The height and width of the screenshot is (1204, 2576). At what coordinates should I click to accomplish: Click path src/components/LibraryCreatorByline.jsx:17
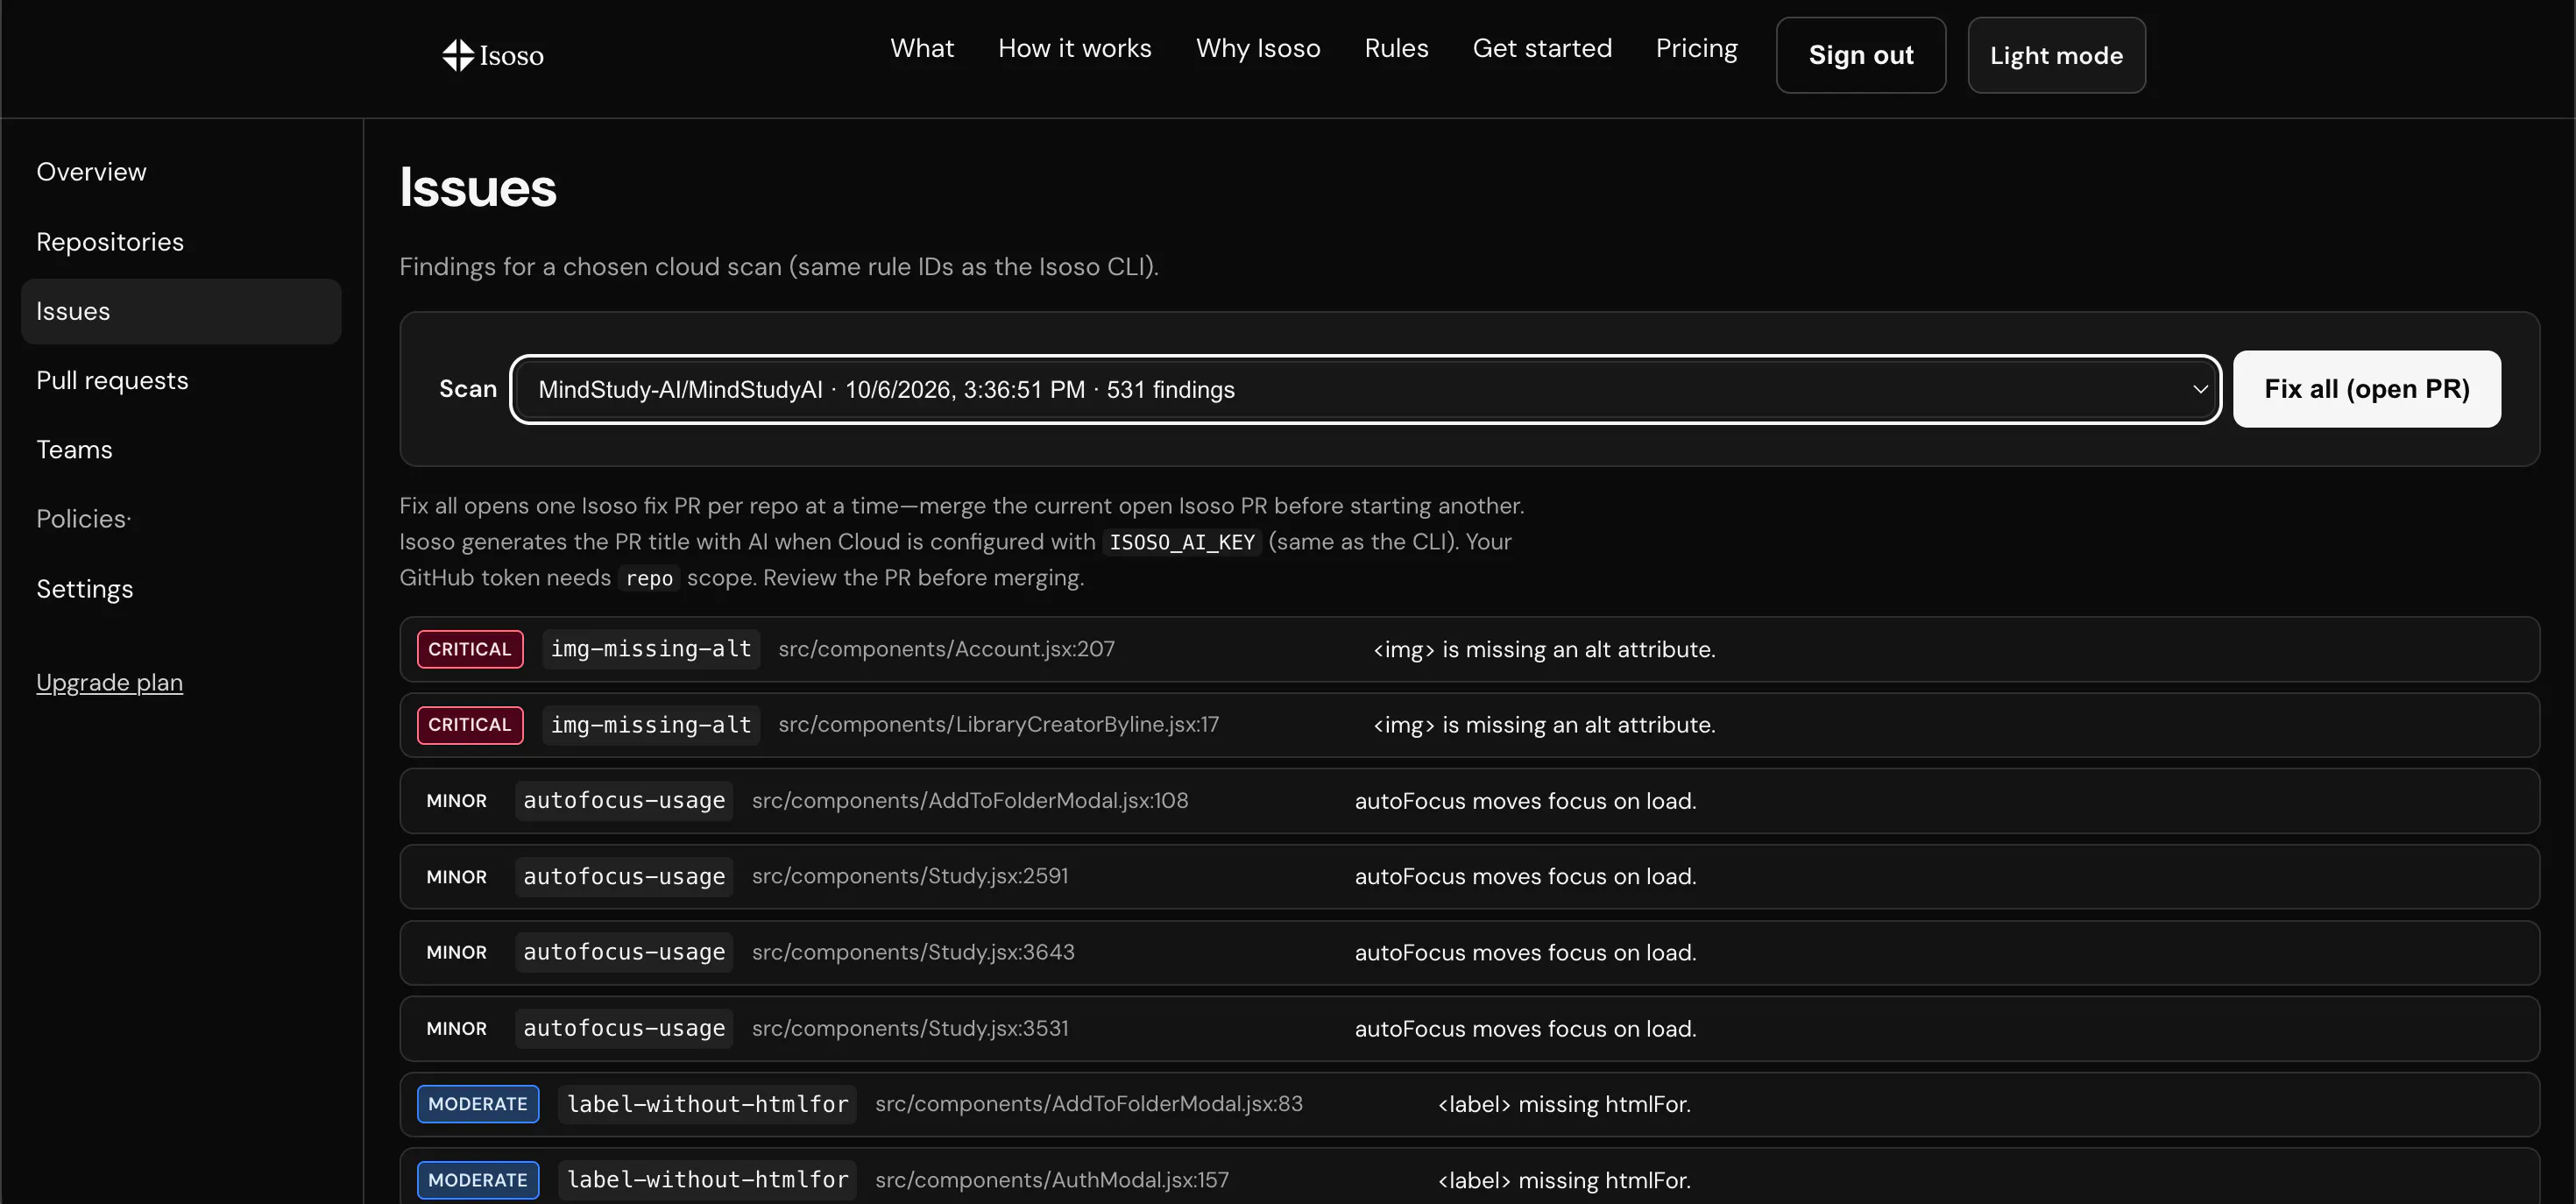point(998,725)
